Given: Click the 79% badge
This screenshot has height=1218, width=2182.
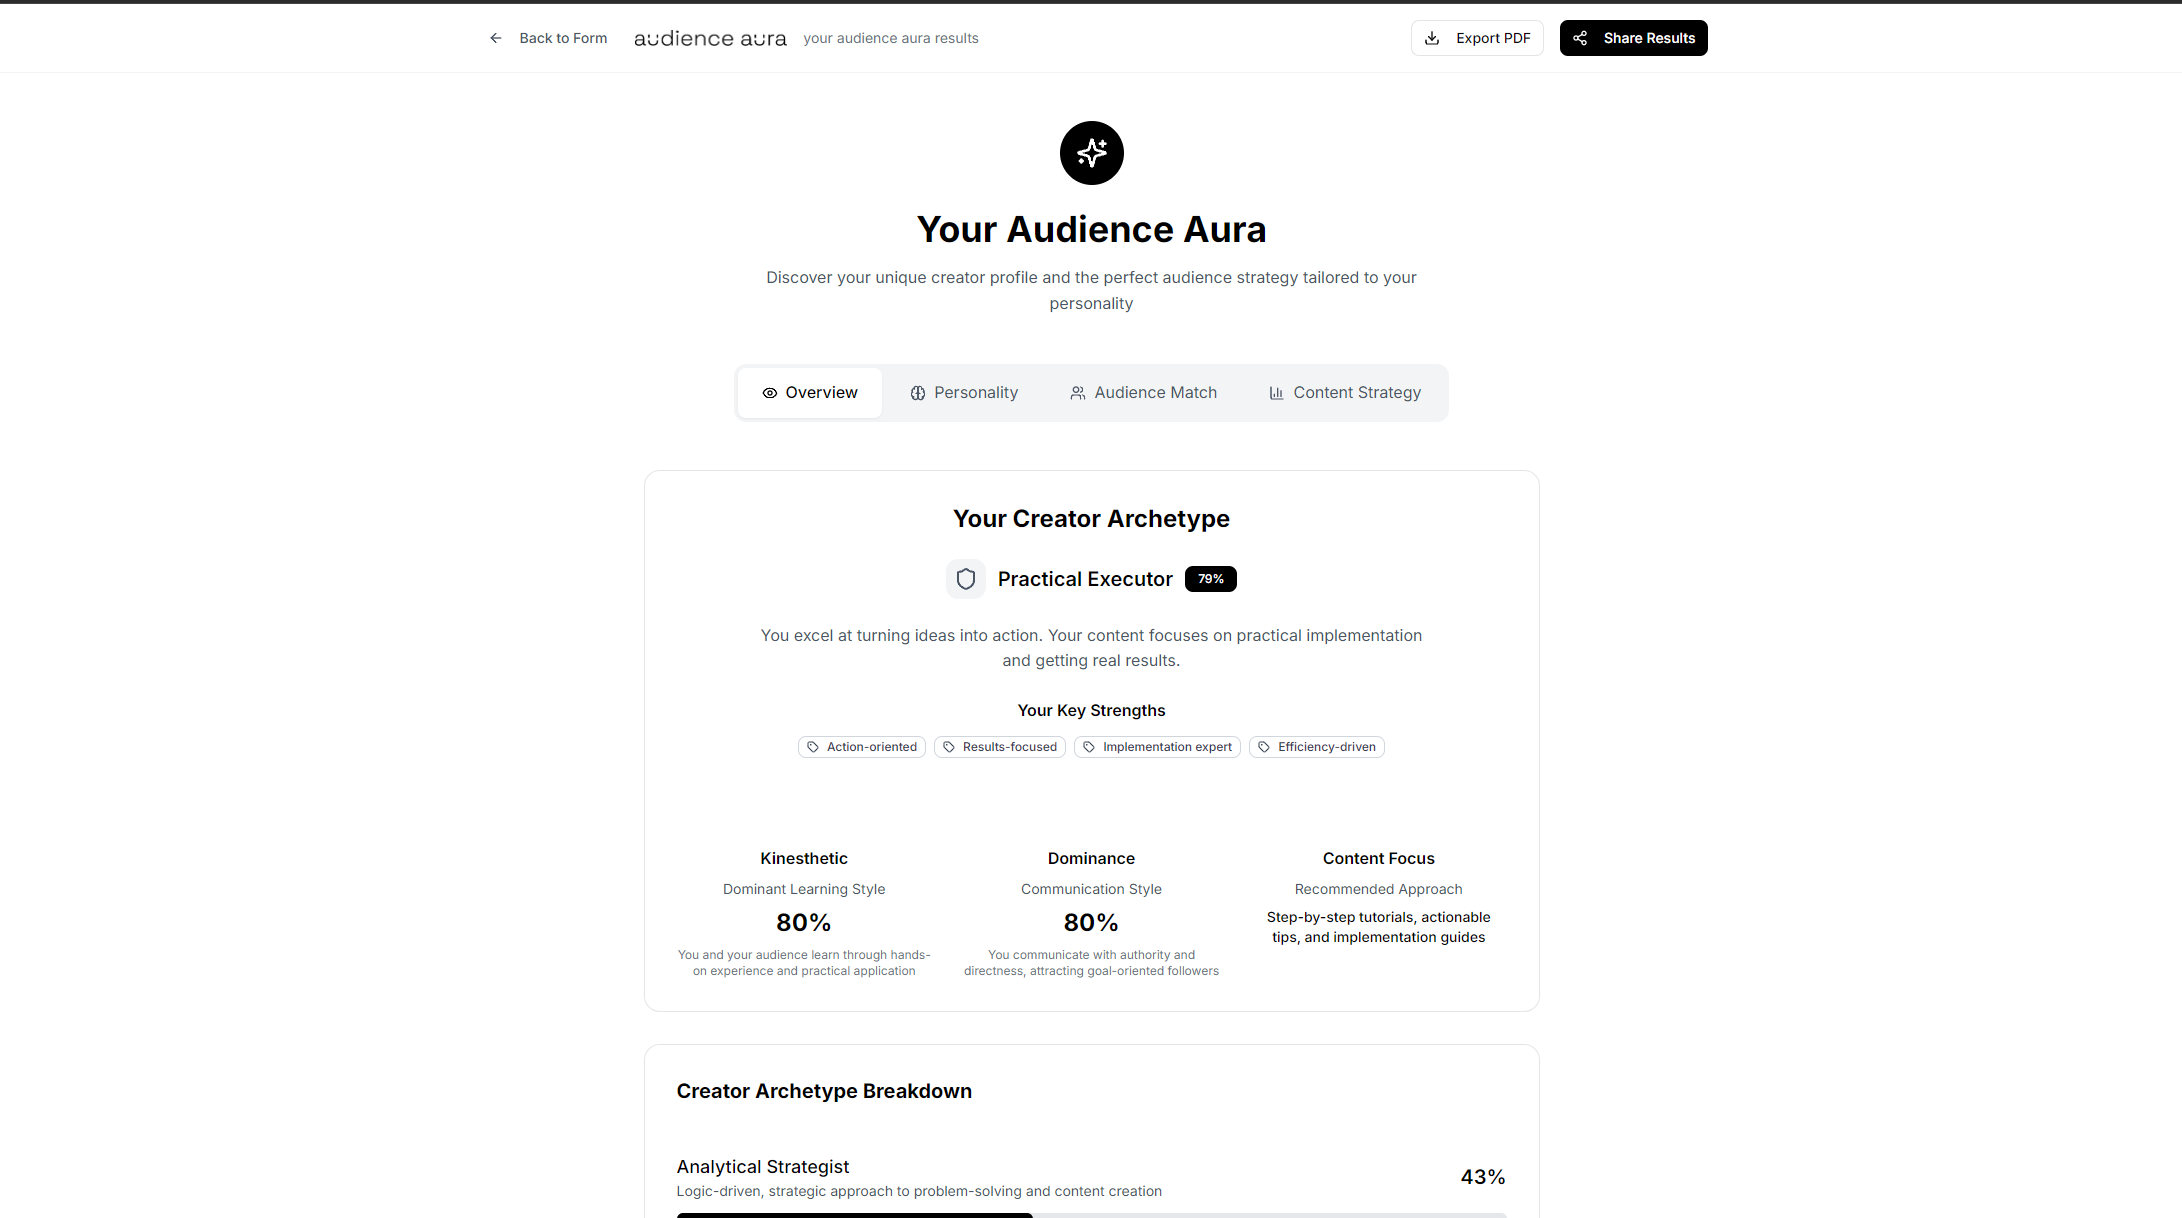Looking at the screenshot, I should (1210, 579).
